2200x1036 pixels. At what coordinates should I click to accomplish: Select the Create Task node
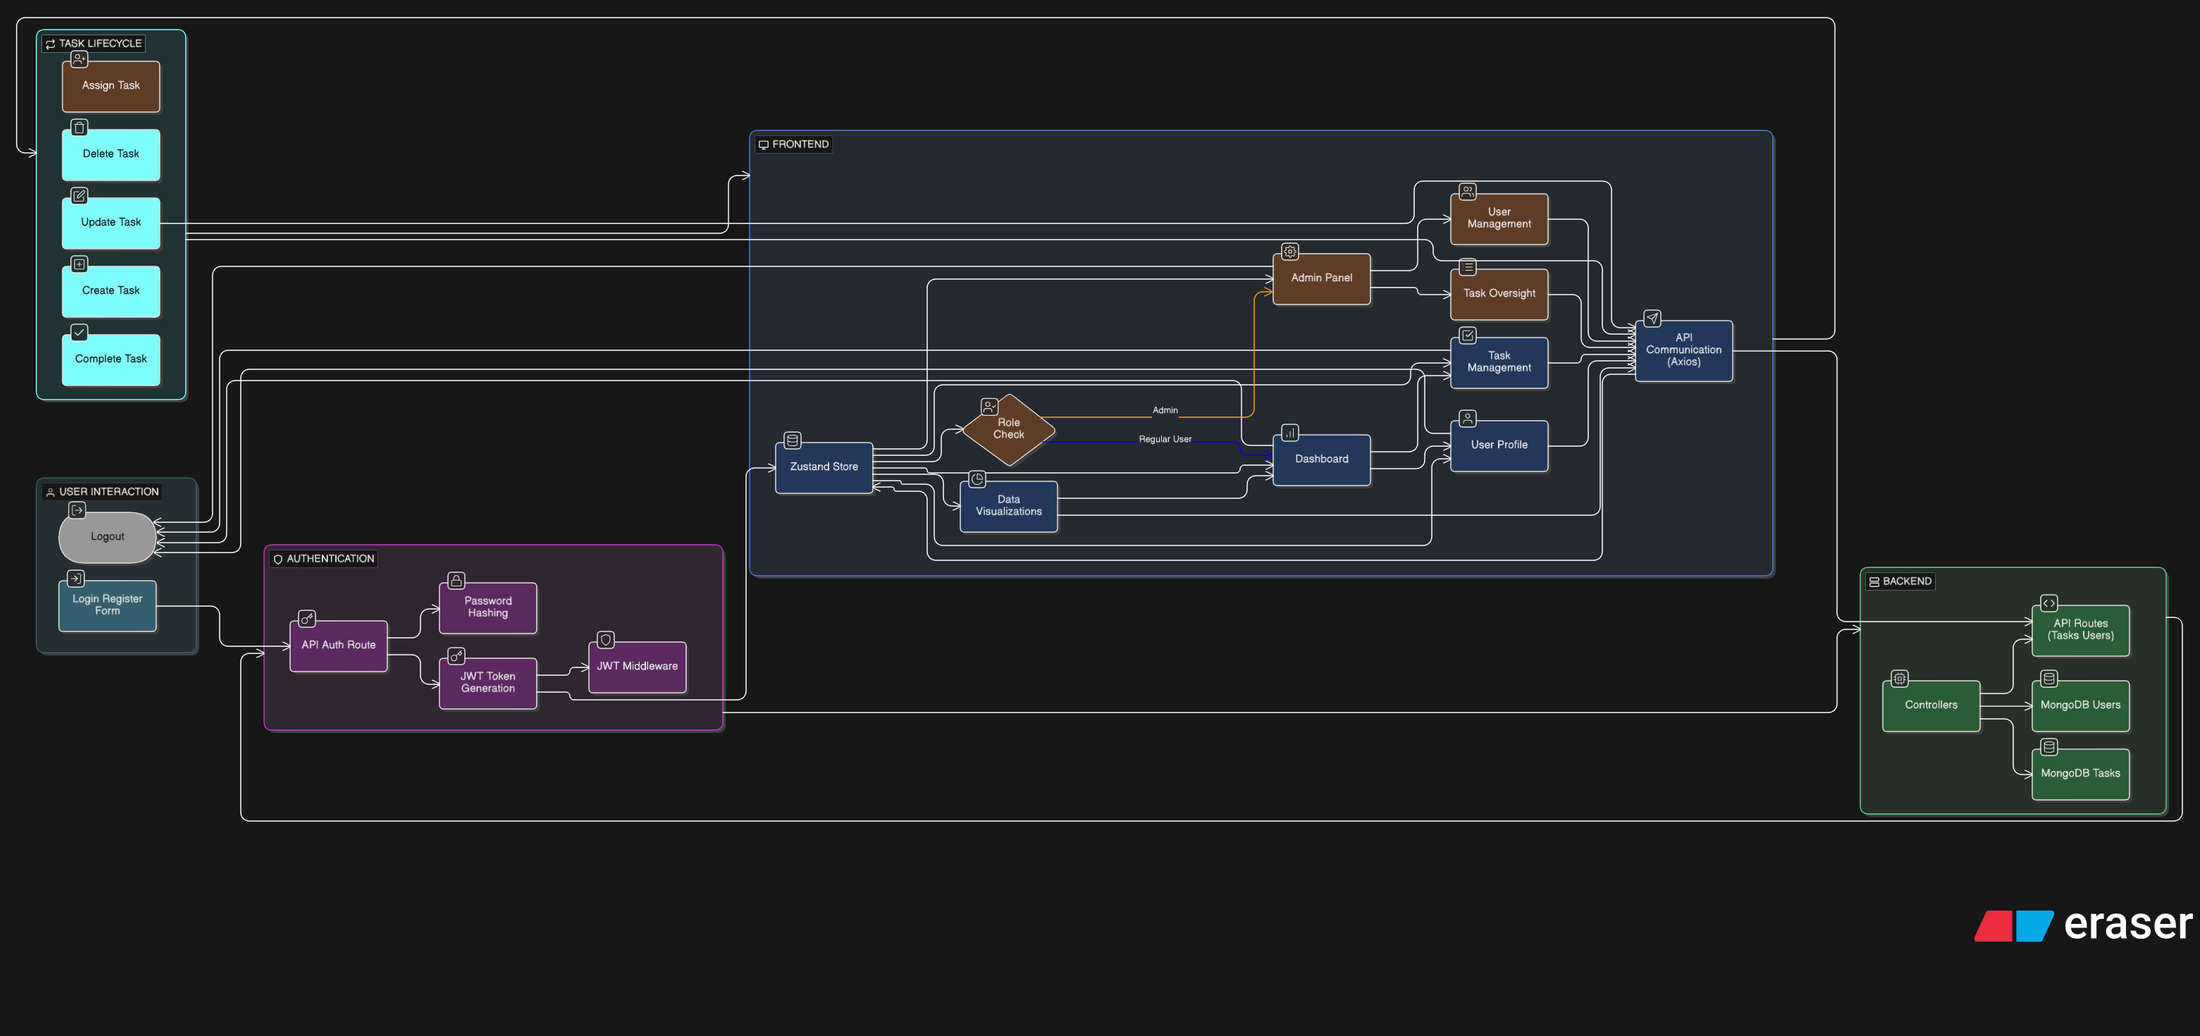111,291
